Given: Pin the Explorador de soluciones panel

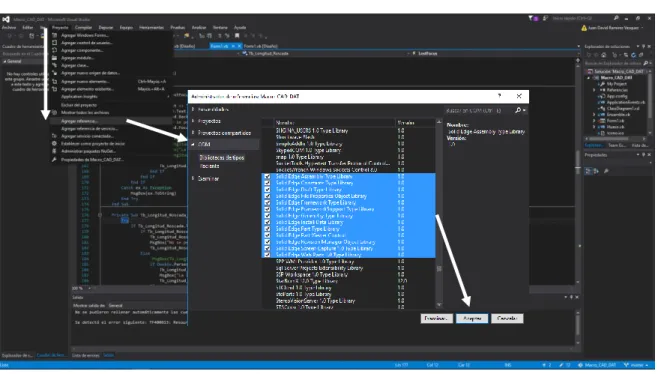Looking at the screenshot, I should [x=644, y=46].
